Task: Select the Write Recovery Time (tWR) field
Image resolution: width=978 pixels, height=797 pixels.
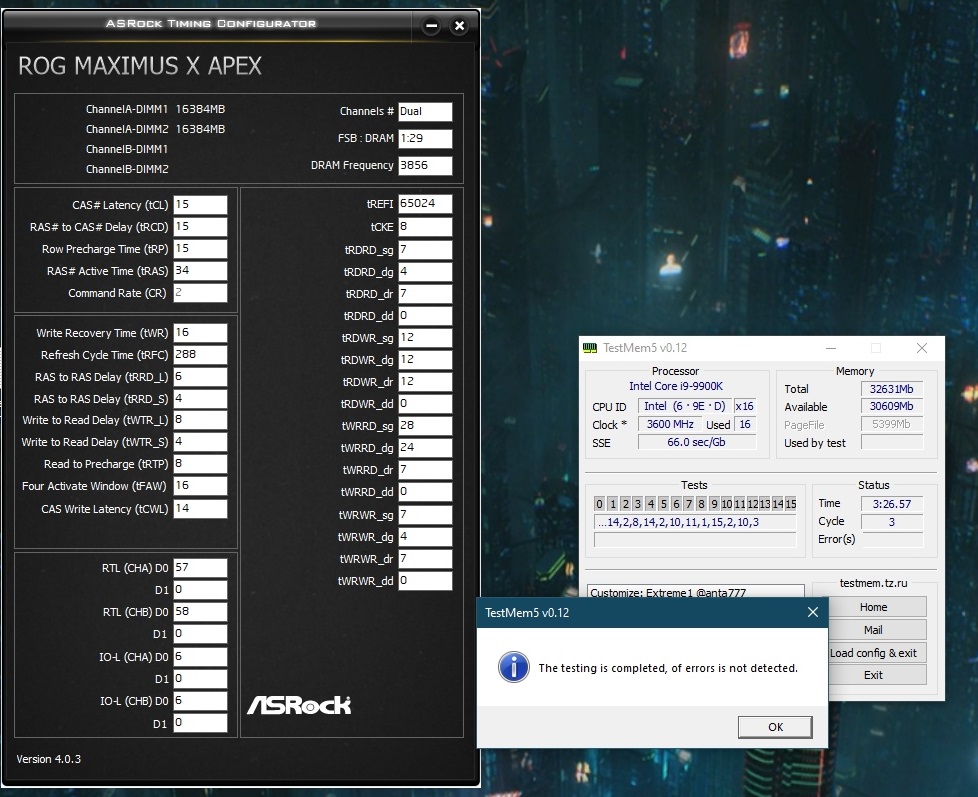Action: click(200, 332)
